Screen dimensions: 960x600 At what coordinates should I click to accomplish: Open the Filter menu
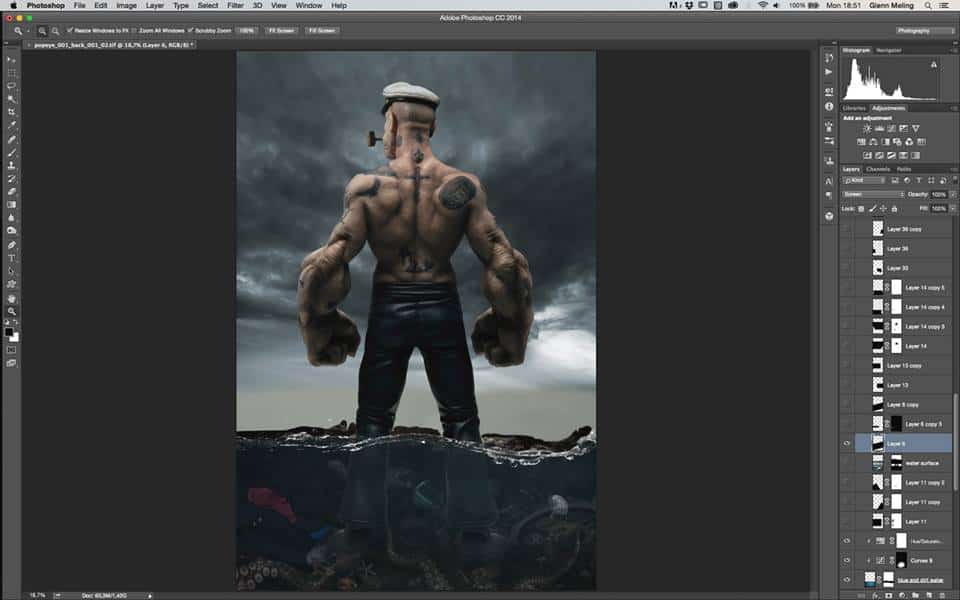(x=235, y=6)
